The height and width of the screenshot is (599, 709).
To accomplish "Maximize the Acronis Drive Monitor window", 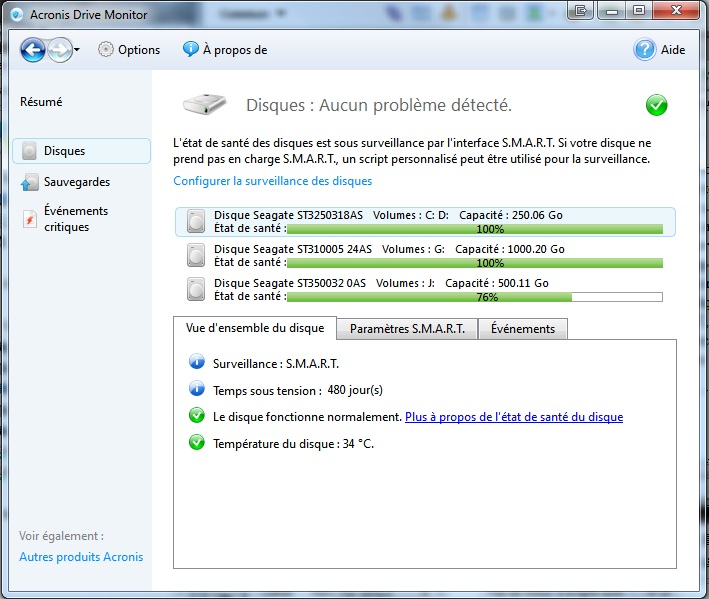I will click(639, 10).
